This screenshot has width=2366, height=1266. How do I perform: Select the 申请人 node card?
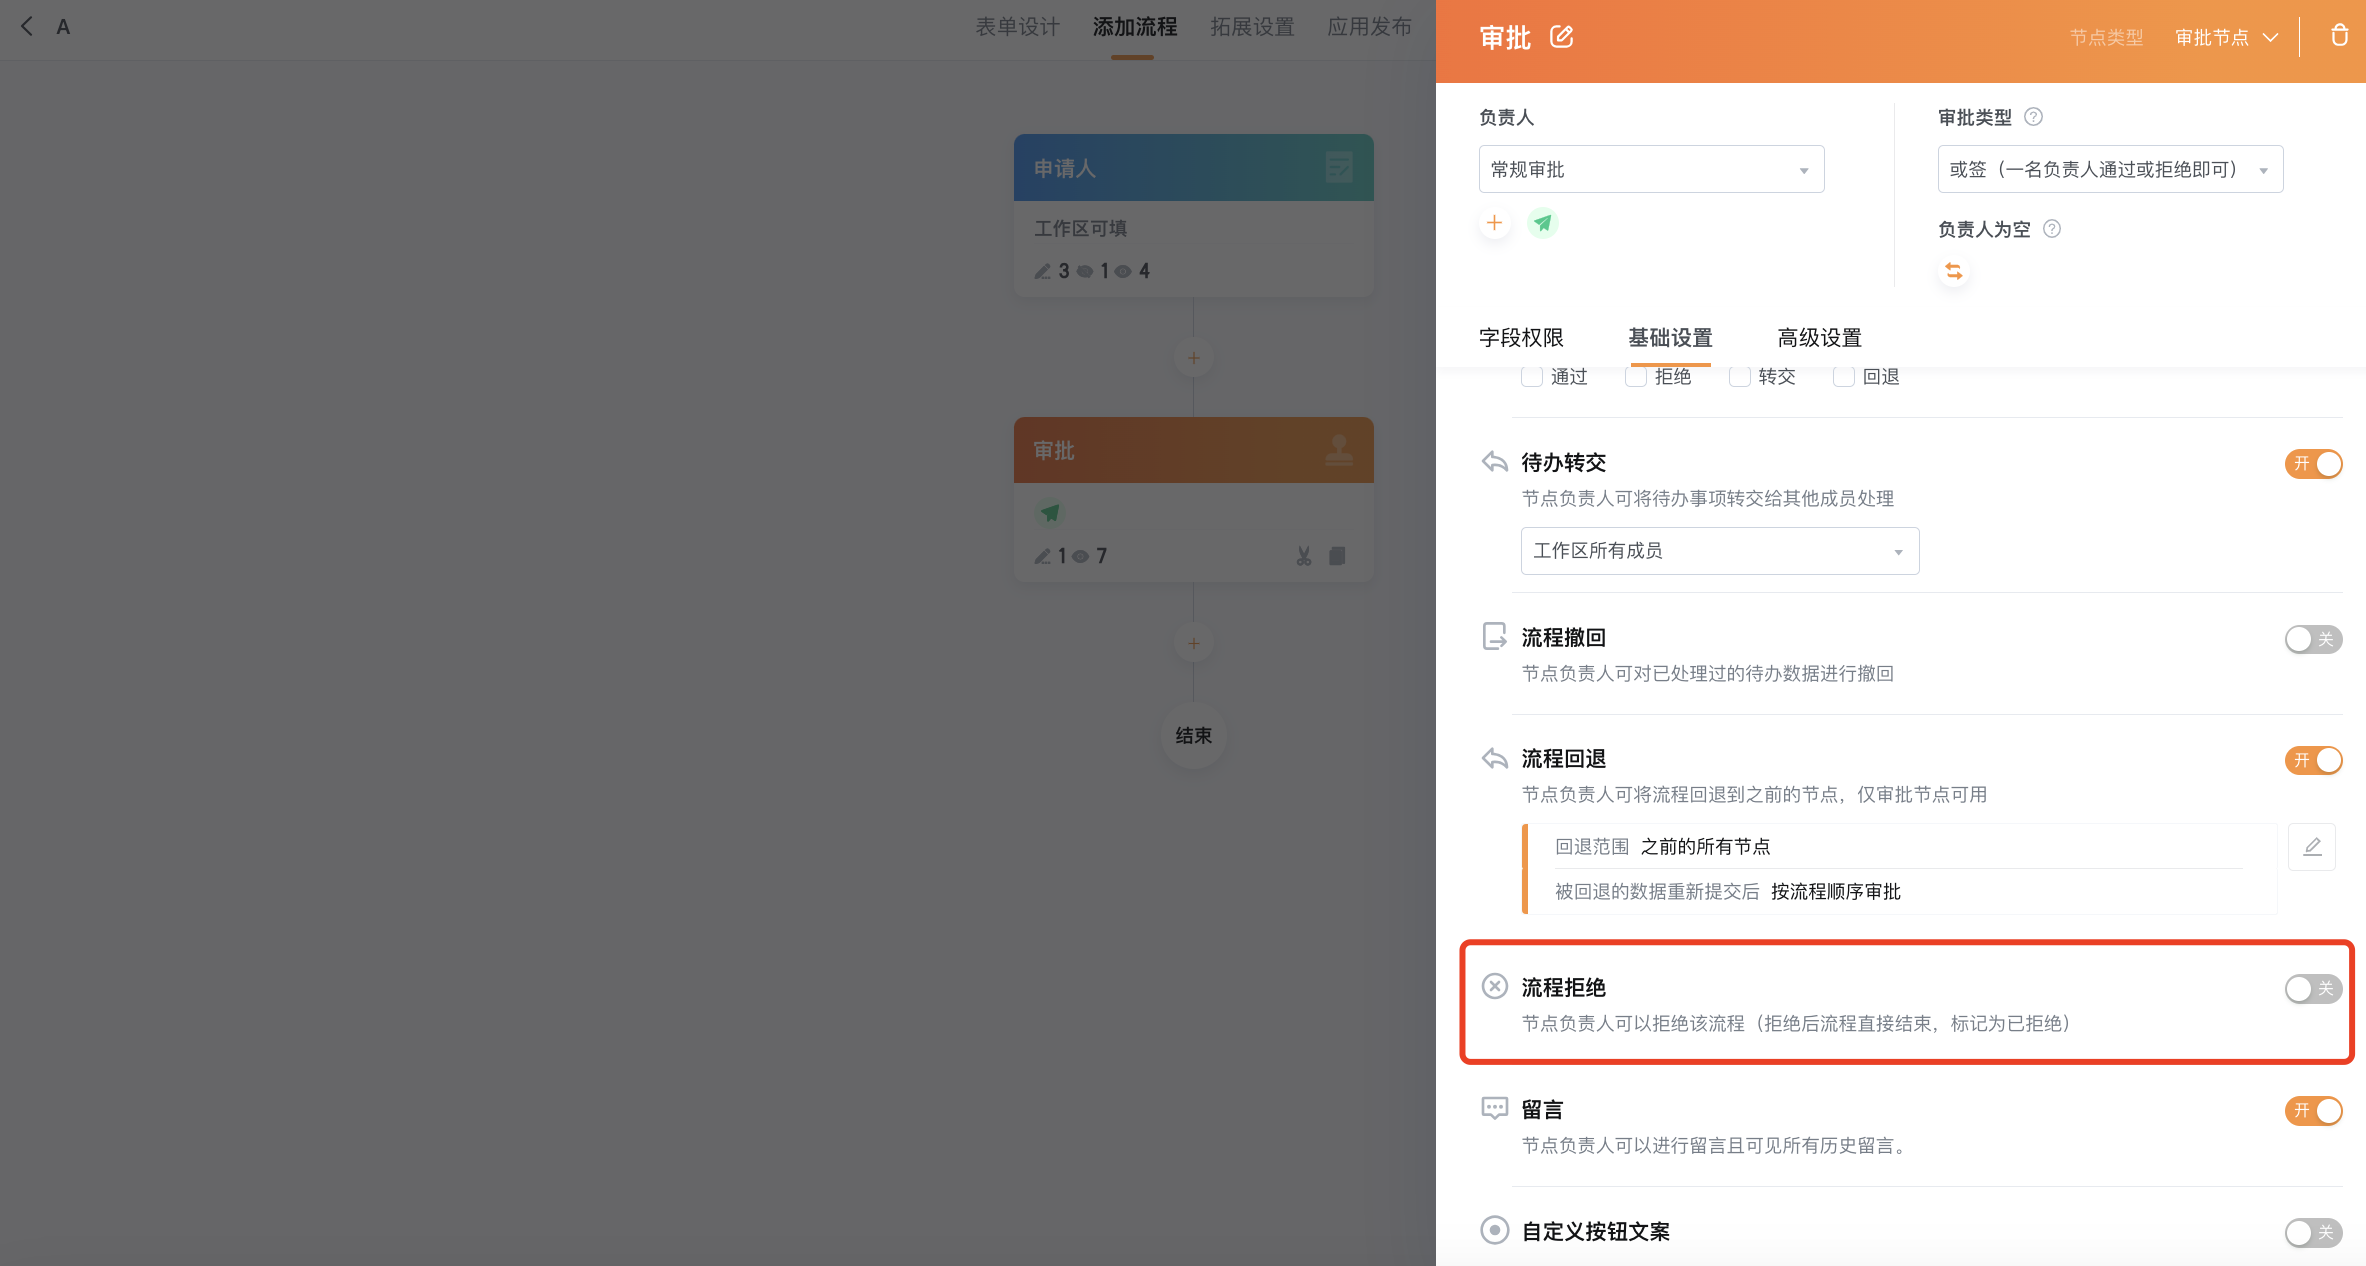coord(1193,215)
